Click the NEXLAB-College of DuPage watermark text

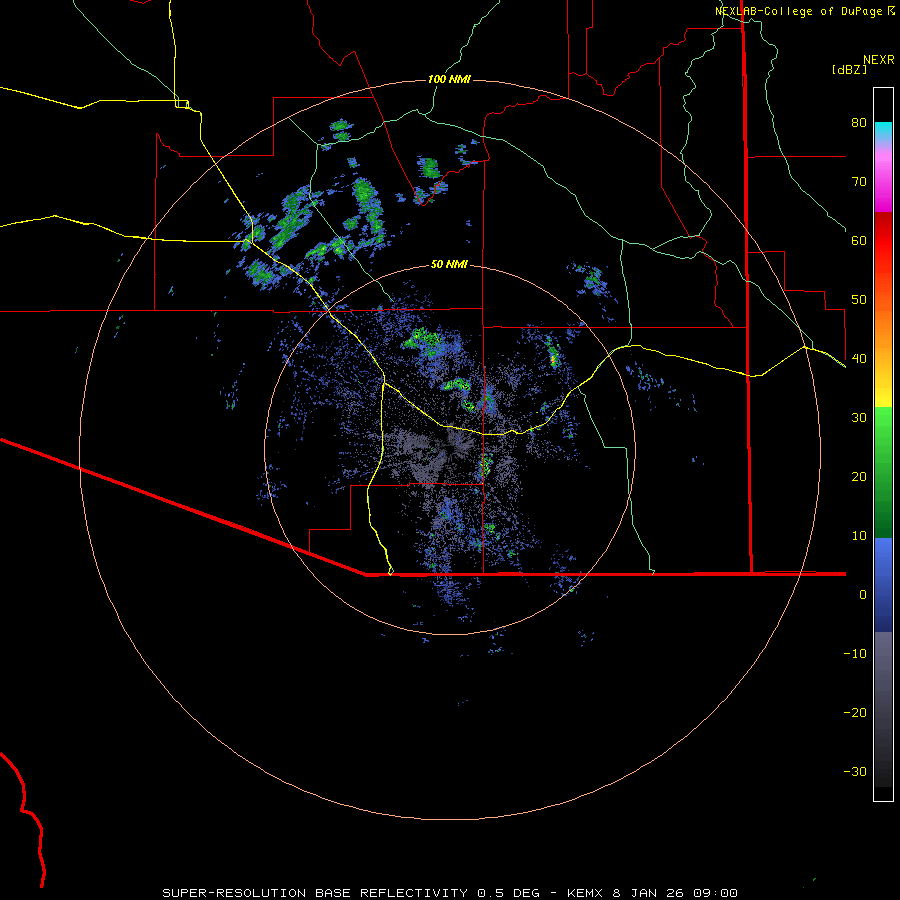click(798, 11)
